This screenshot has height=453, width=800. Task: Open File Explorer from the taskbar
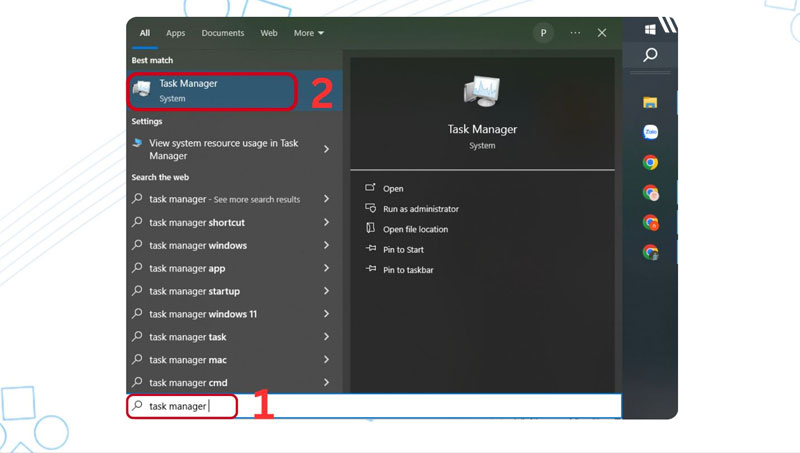click(650, 102)
